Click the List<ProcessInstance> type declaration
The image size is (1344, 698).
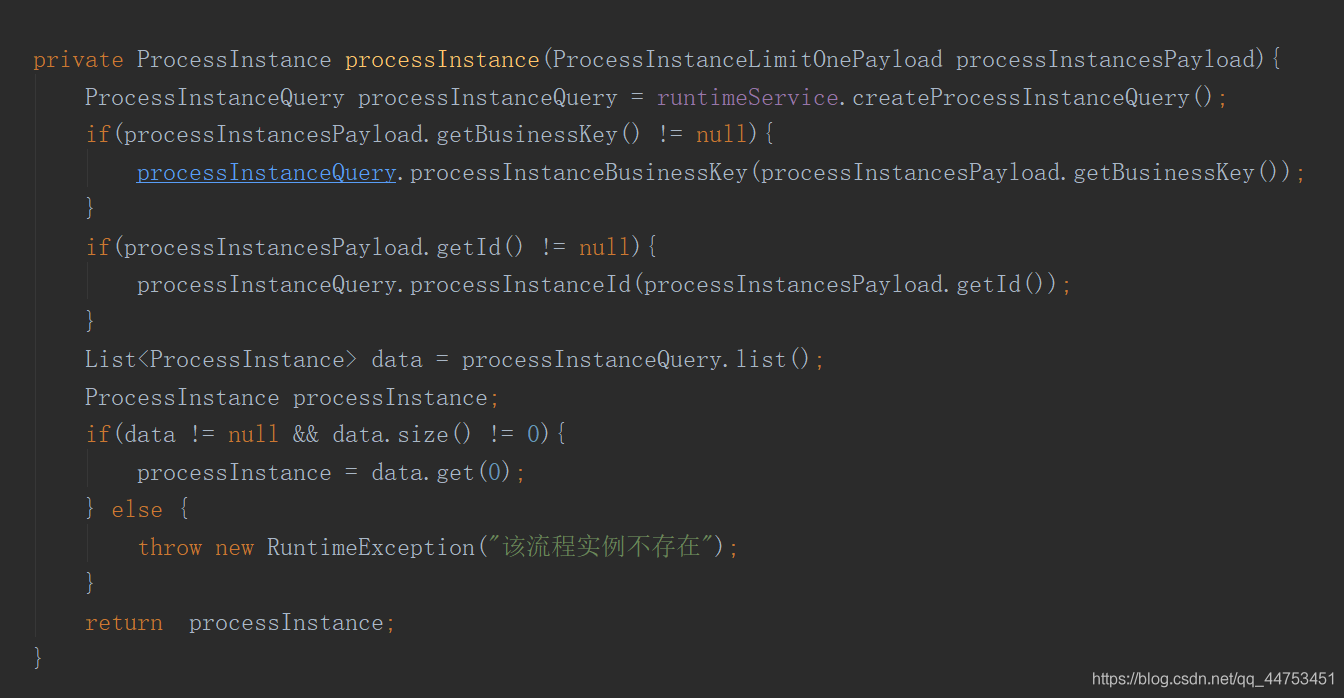tap(221, 360)
